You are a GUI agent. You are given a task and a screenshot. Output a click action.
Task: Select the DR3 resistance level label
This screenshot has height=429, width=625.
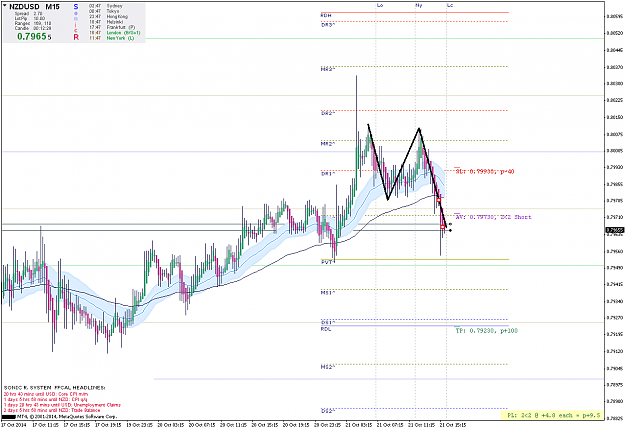pos(328,24)
